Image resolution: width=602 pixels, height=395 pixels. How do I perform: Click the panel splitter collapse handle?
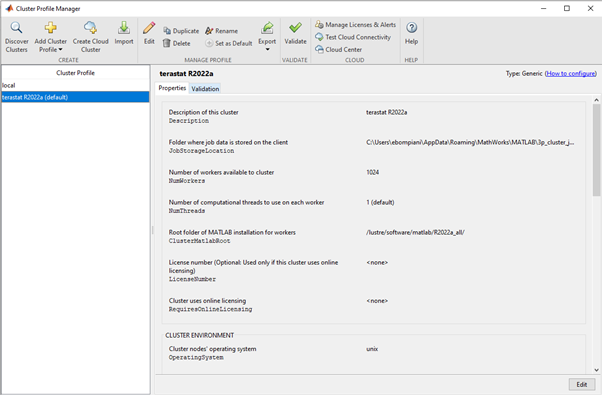(x=152, y=230)
